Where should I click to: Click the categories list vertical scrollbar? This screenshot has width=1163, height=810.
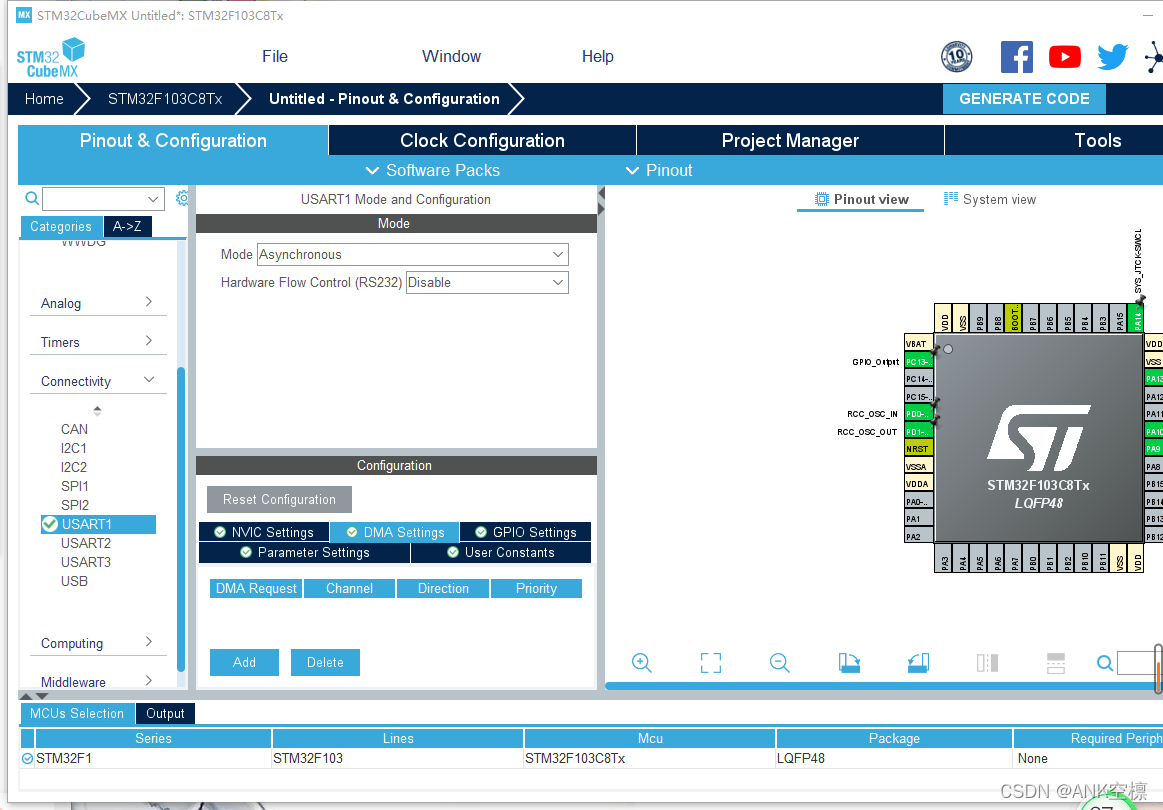tap(181, 519)
